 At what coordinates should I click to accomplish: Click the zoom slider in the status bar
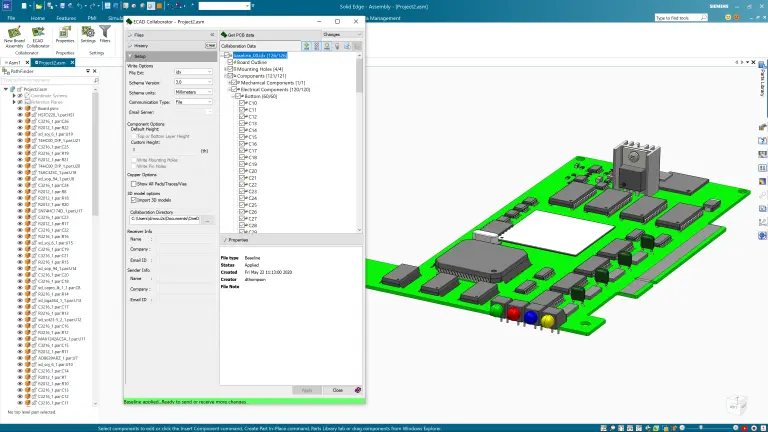coord(709,428)
